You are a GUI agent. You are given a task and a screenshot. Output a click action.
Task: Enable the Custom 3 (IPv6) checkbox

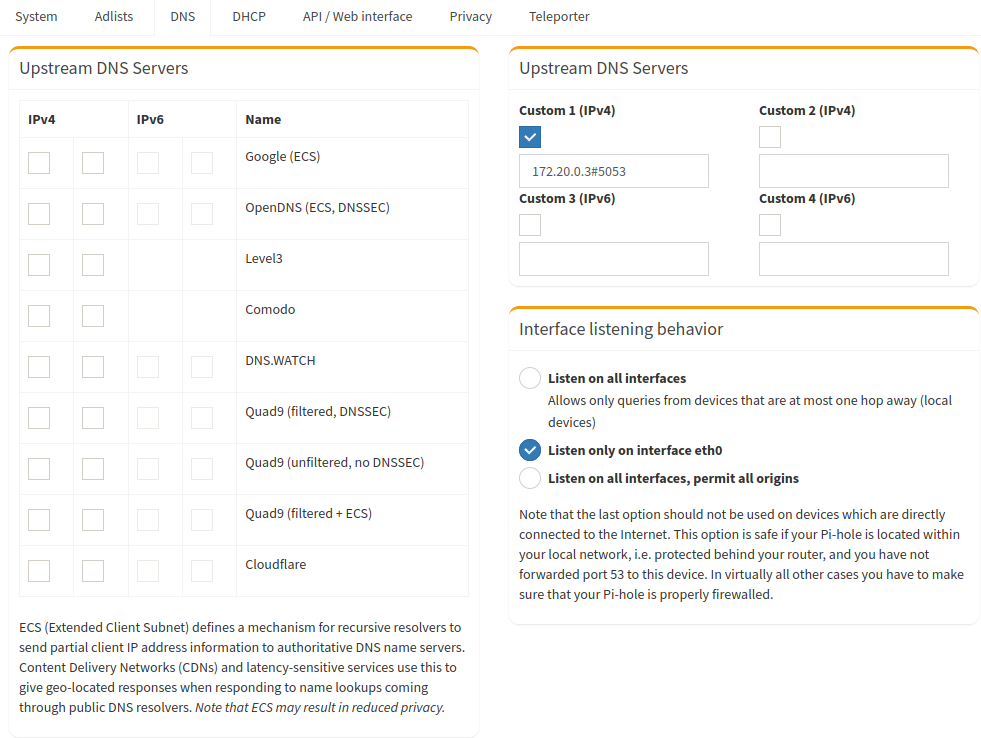pyautogui.click(x=530, y=225)
